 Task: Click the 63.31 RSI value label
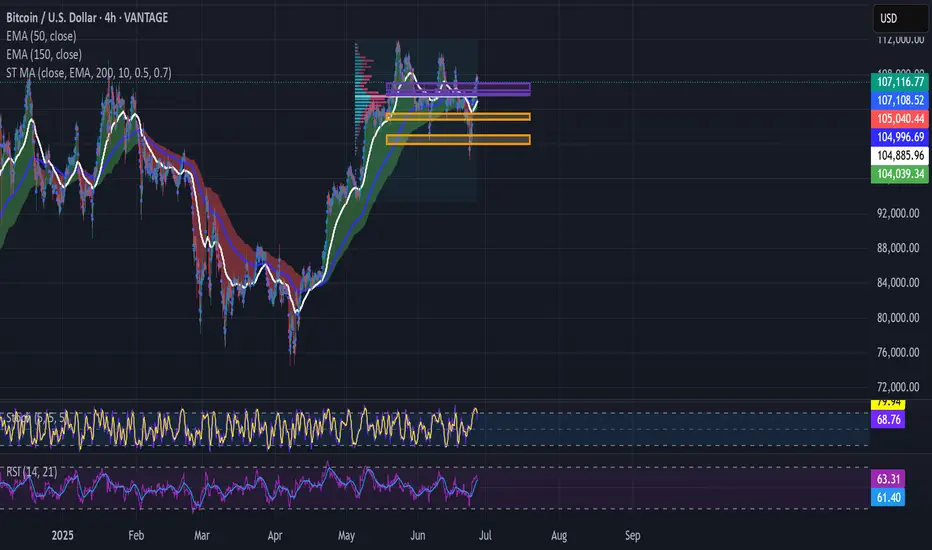[888, 479]
